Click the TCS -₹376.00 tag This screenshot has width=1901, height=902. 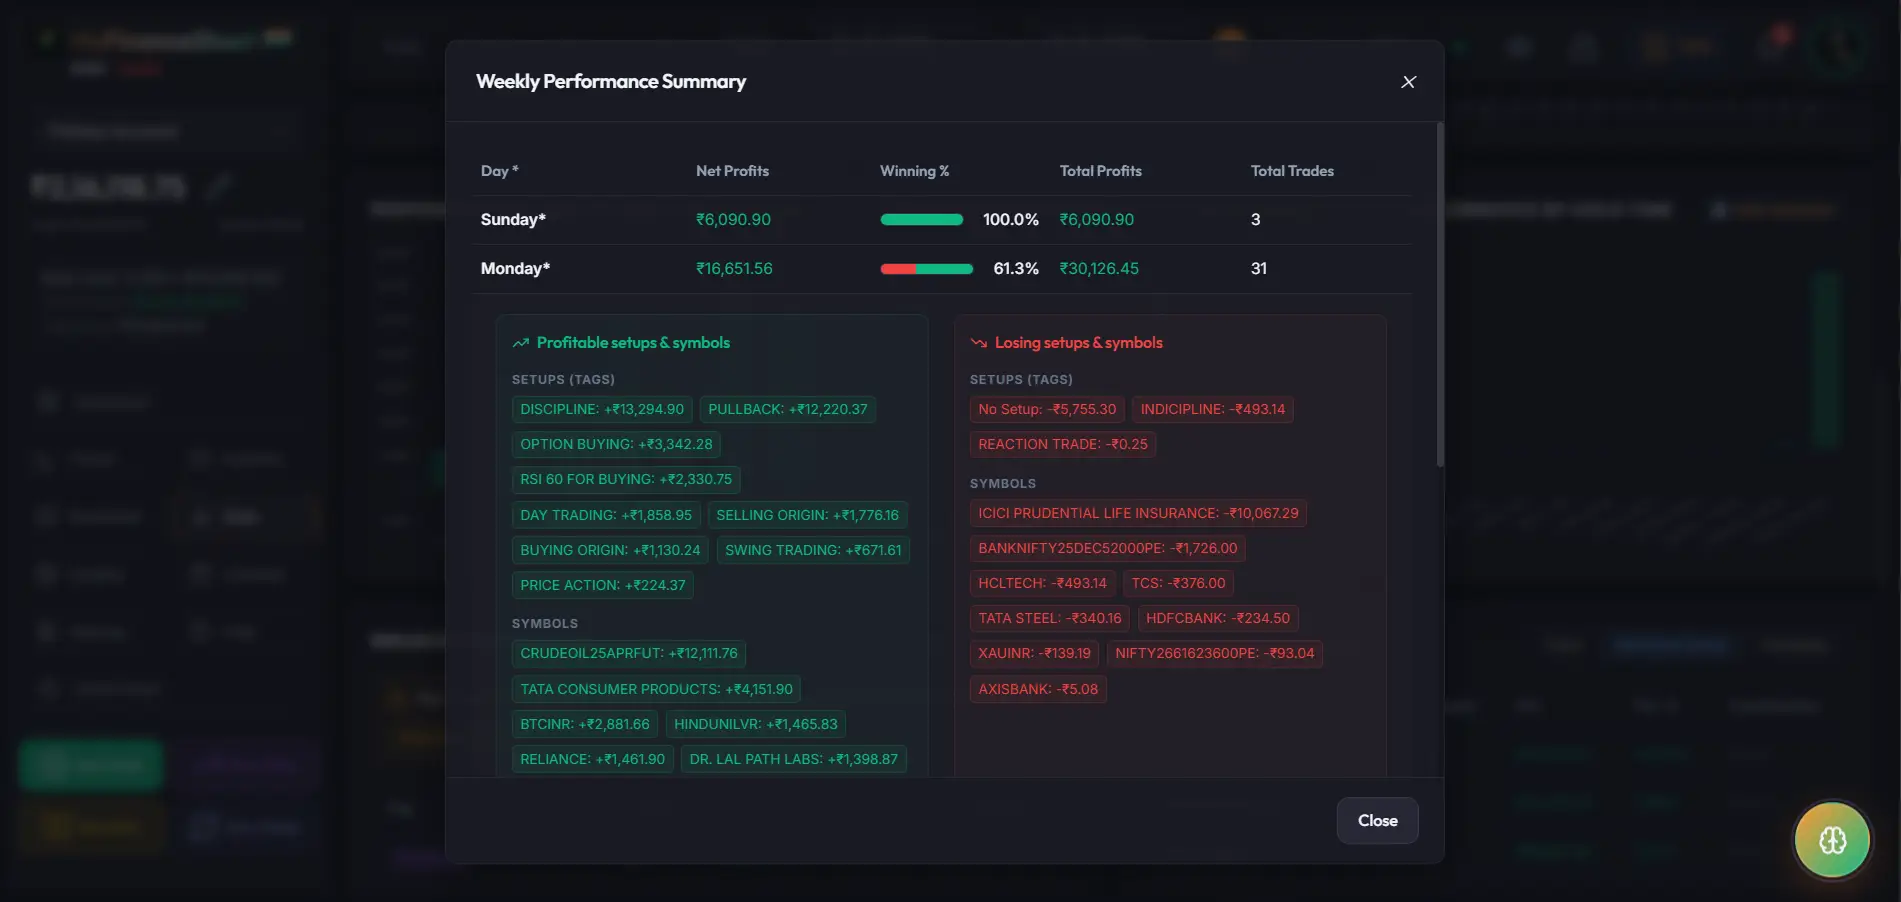pyautogui.click(x=1178, y=583)
